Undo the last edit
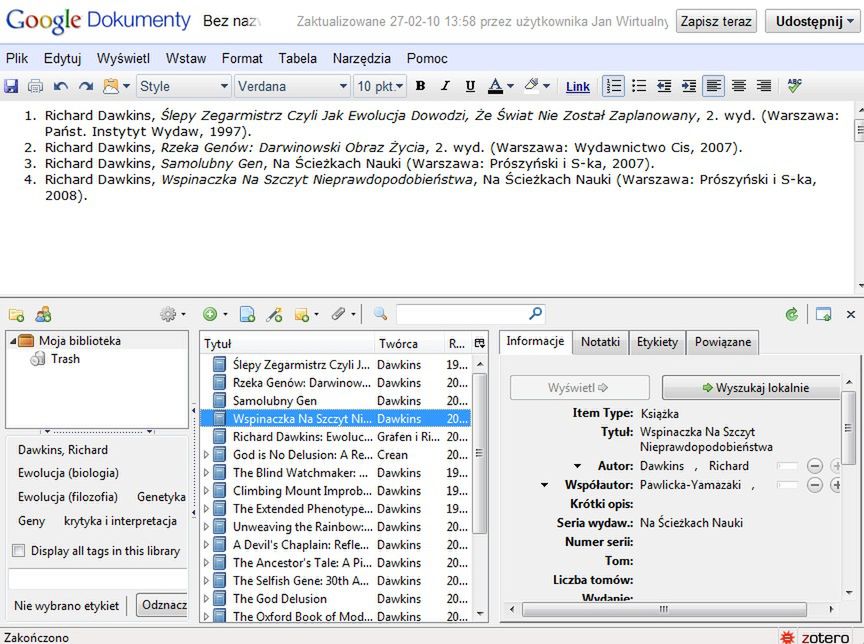 [61, 86]
